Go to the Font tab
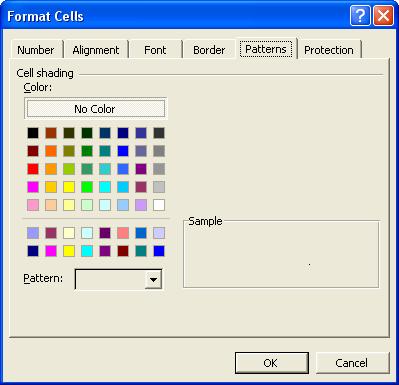Screen dimensions: 399x385 coord(155,50)
